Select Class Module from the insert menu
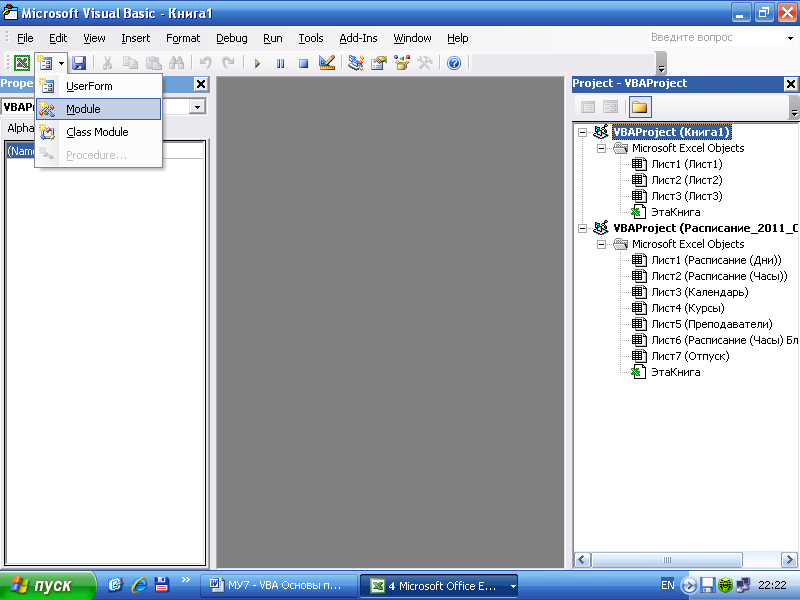Screen dimensions: 800x600 click(98, 132)
